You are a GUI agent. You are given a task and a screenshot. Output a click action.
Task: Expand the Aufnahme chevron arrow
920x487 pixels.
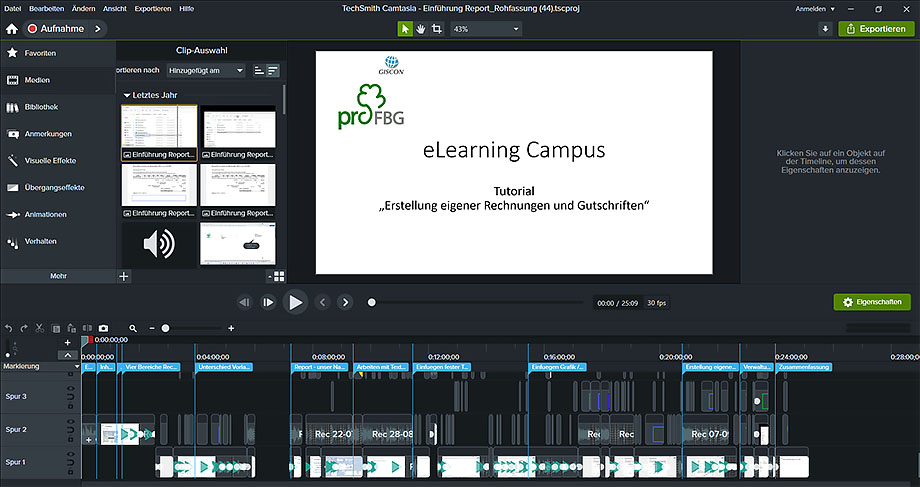click(x=97, y=29)
